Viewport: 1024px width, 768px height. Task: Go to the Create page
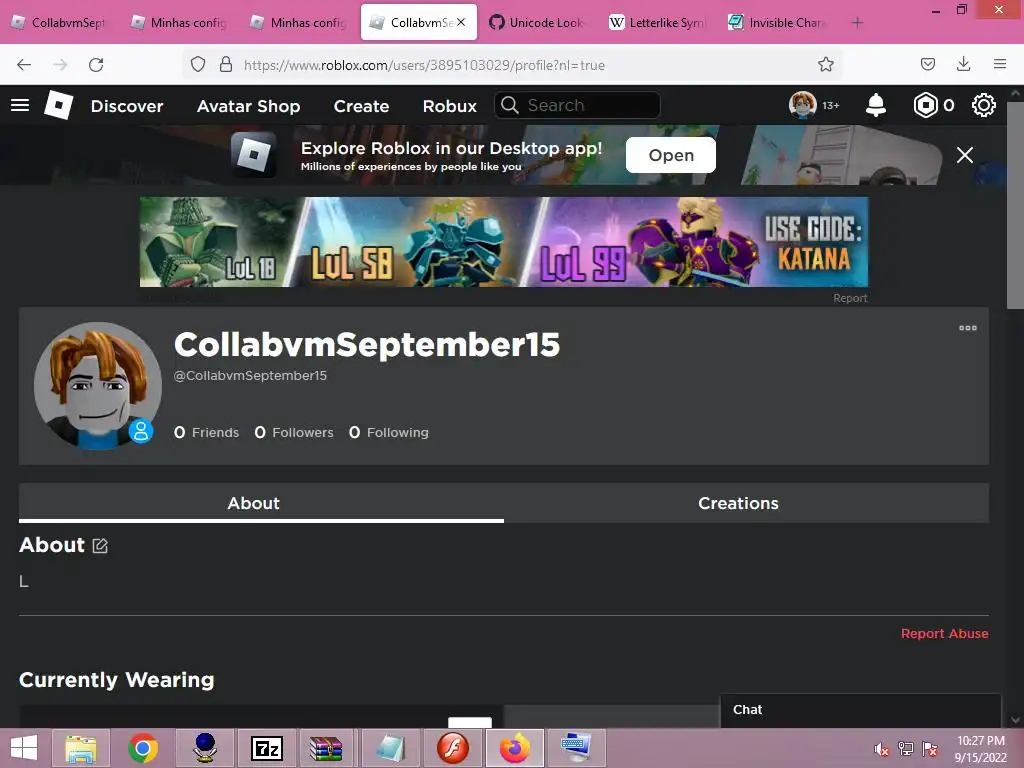361,106
